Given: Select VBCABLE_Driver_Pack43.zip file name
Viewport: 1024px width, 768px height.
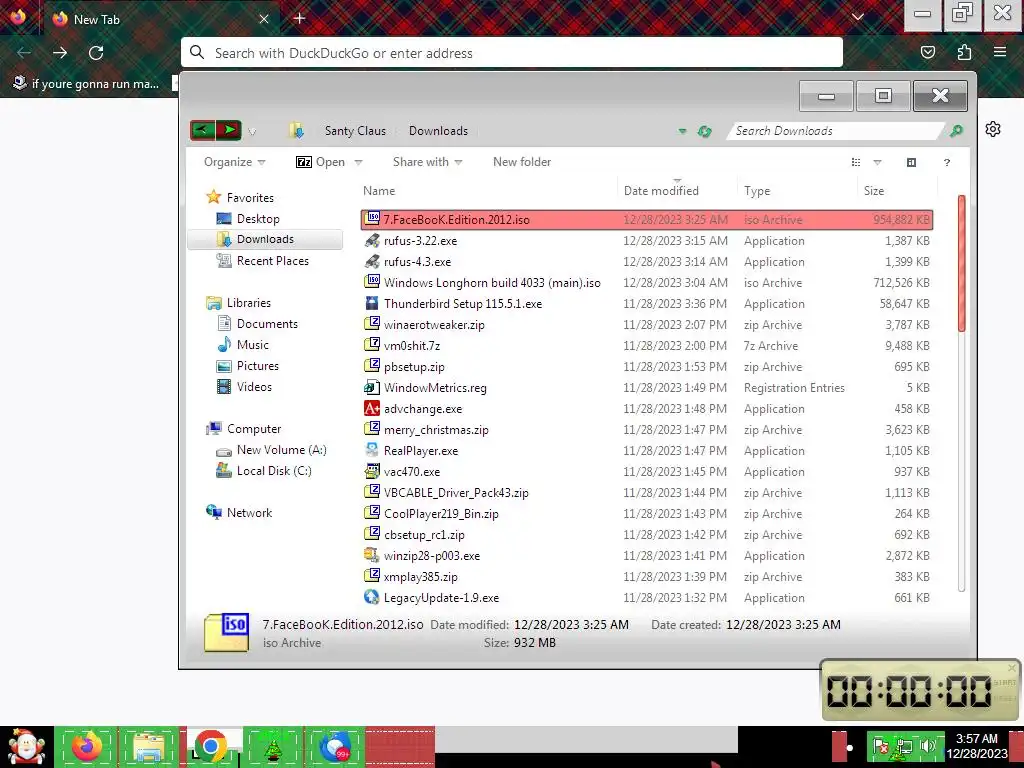Looking at the screenshot, I should [456, 492].
